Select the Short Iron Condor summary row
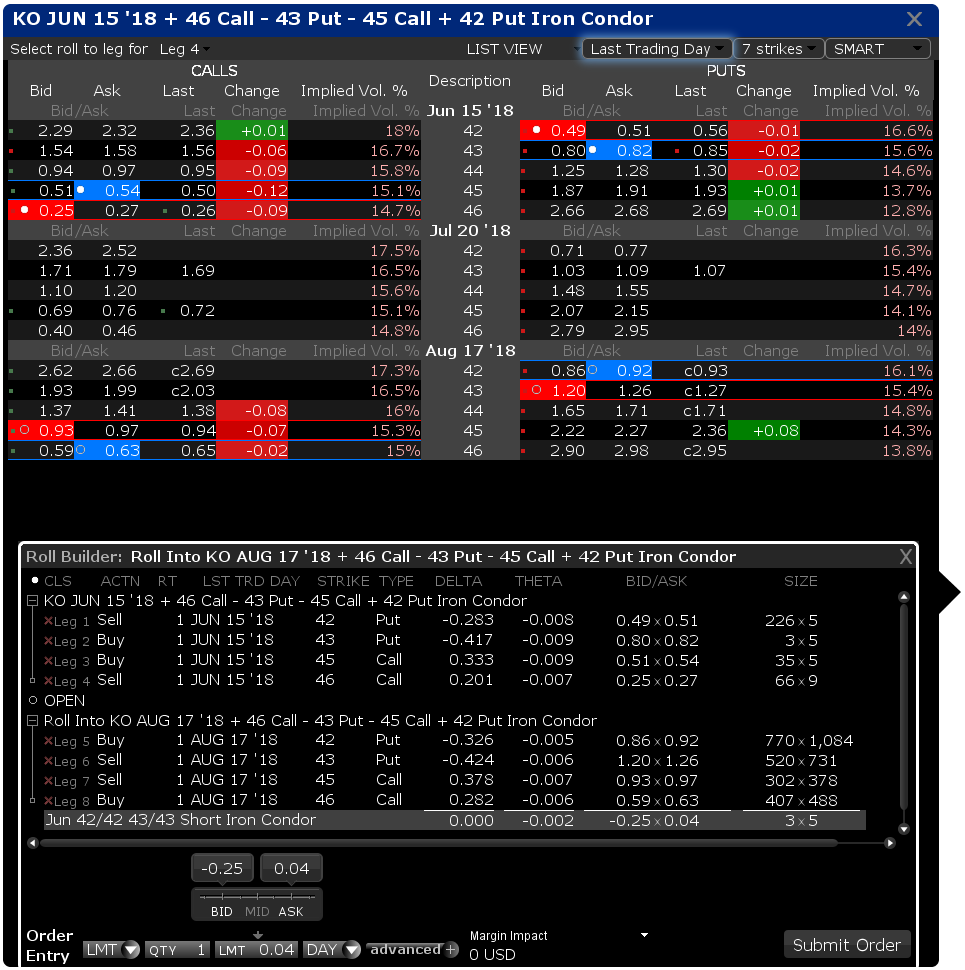 pos(454,820)
